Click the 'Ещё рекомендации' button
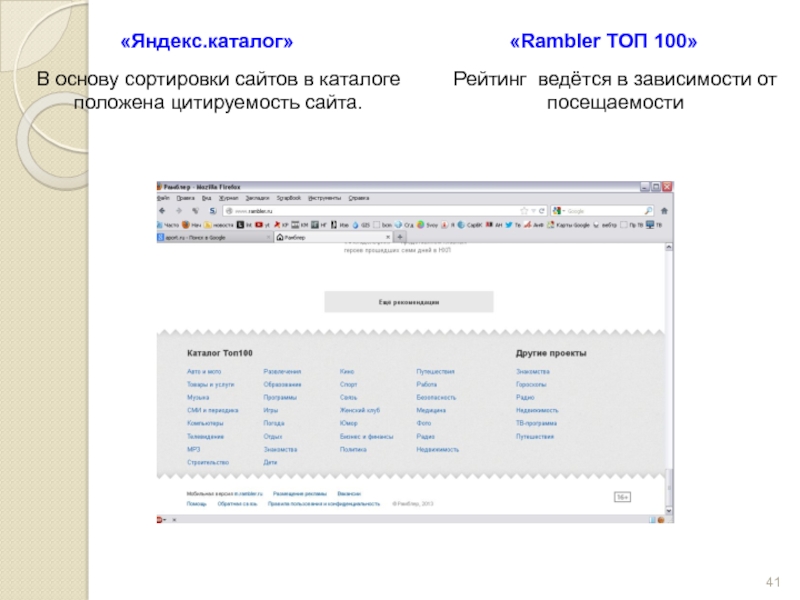Screen dimensions: 800x600 pos(409,302)
